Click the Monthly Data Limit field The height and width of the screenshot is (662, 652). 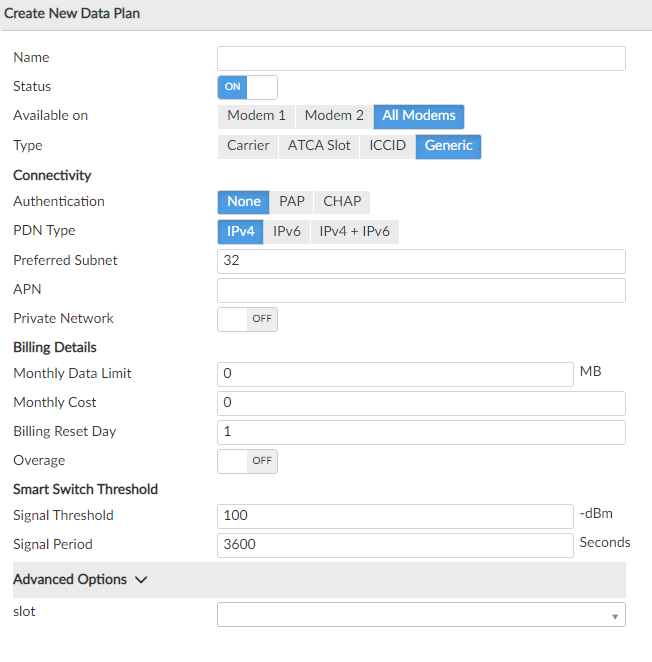tap(395, 374)
